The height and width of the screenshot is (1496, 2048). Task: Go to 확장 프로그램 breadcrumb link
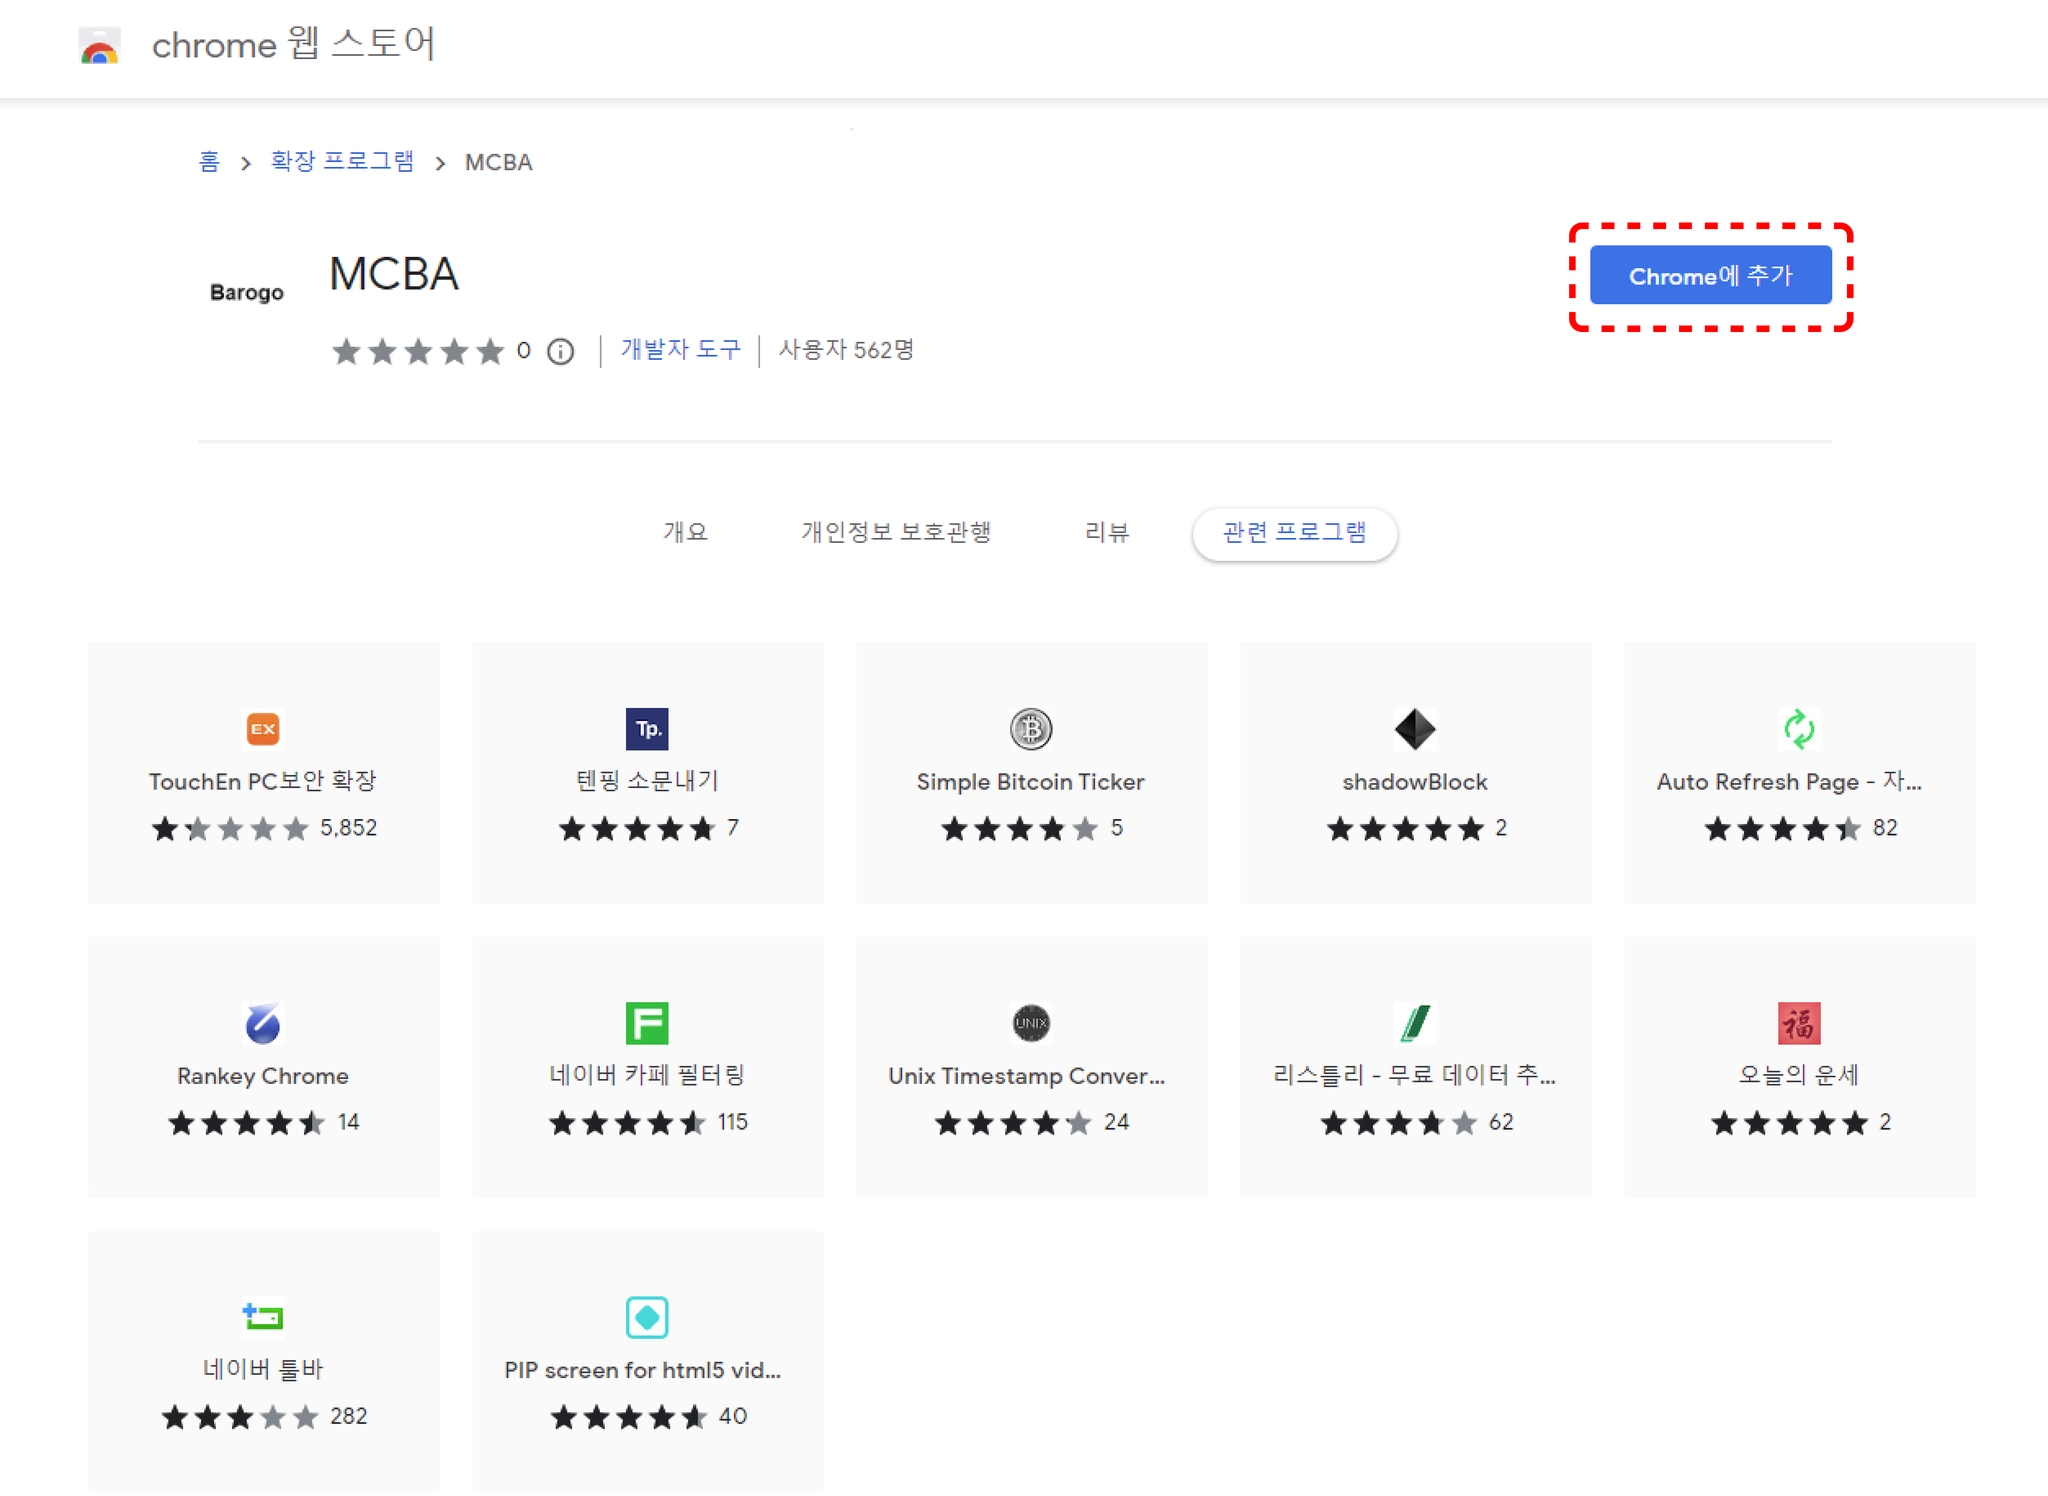(342, 161)
